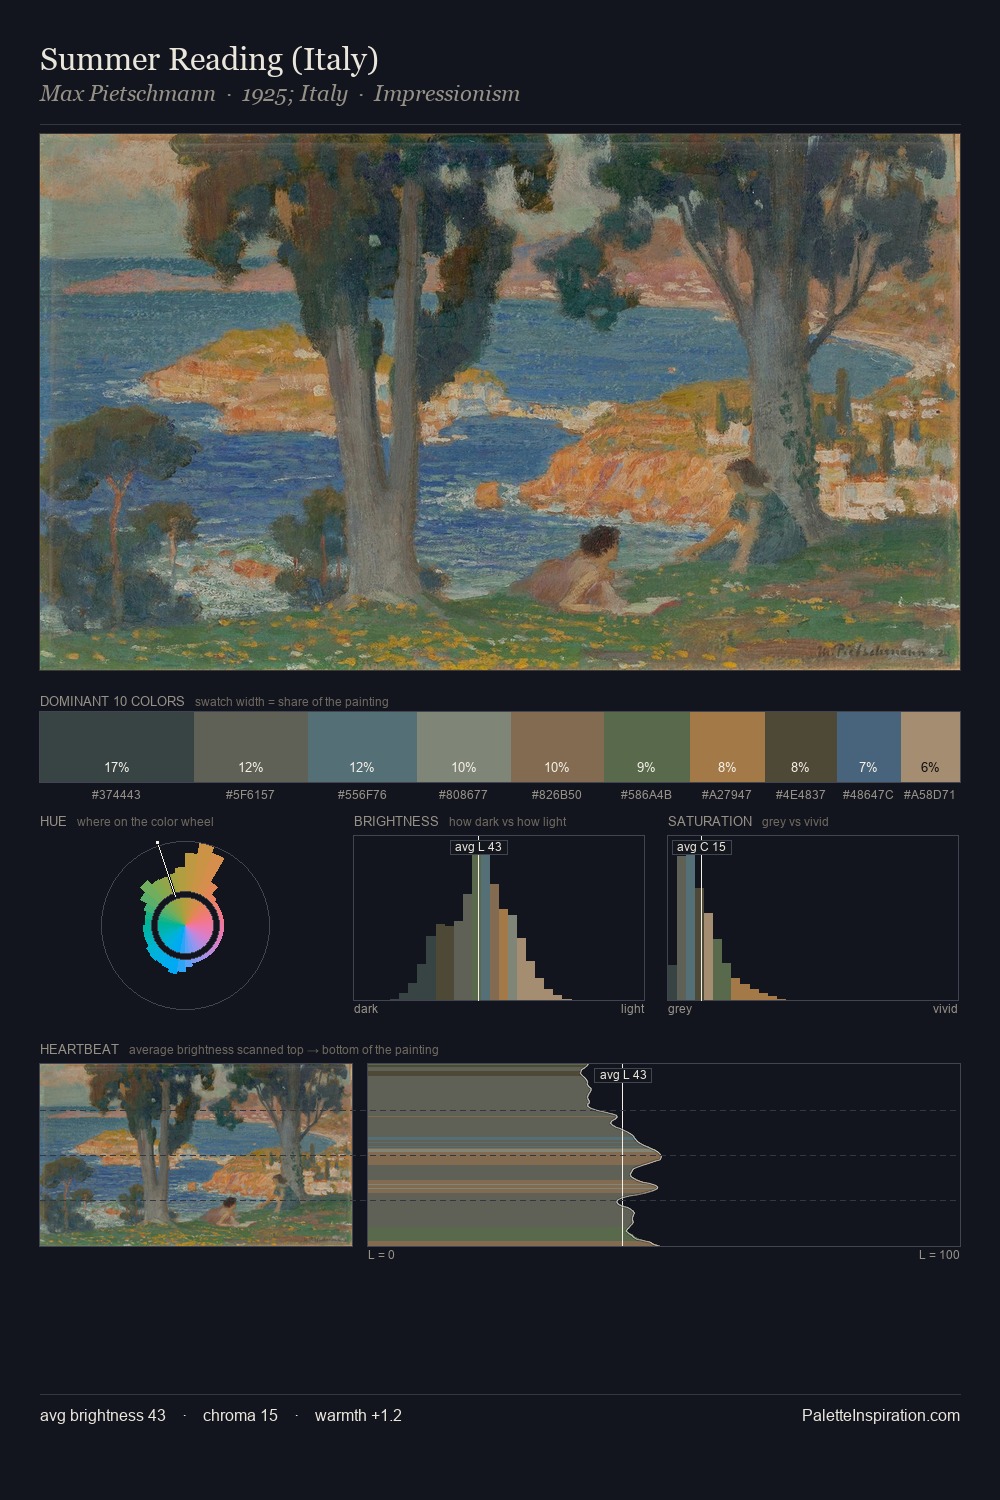1000x1500 pixels.
Task: Click the 'dark' axis label
Action: click(366, 1008)
